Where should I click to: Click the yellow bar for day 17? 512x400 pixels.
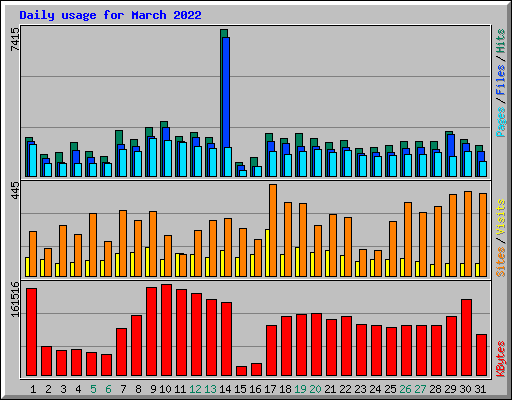(267, 253)
